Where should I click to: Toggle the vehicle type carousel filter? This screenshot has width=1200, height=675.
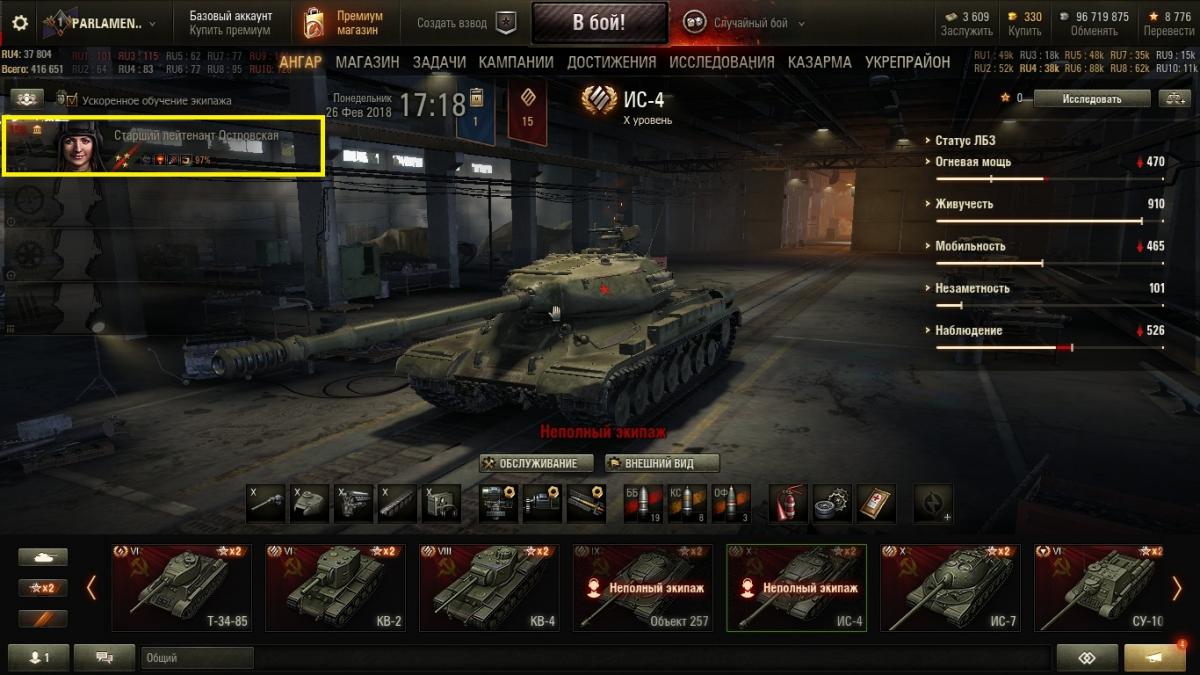tap(43, 558)
